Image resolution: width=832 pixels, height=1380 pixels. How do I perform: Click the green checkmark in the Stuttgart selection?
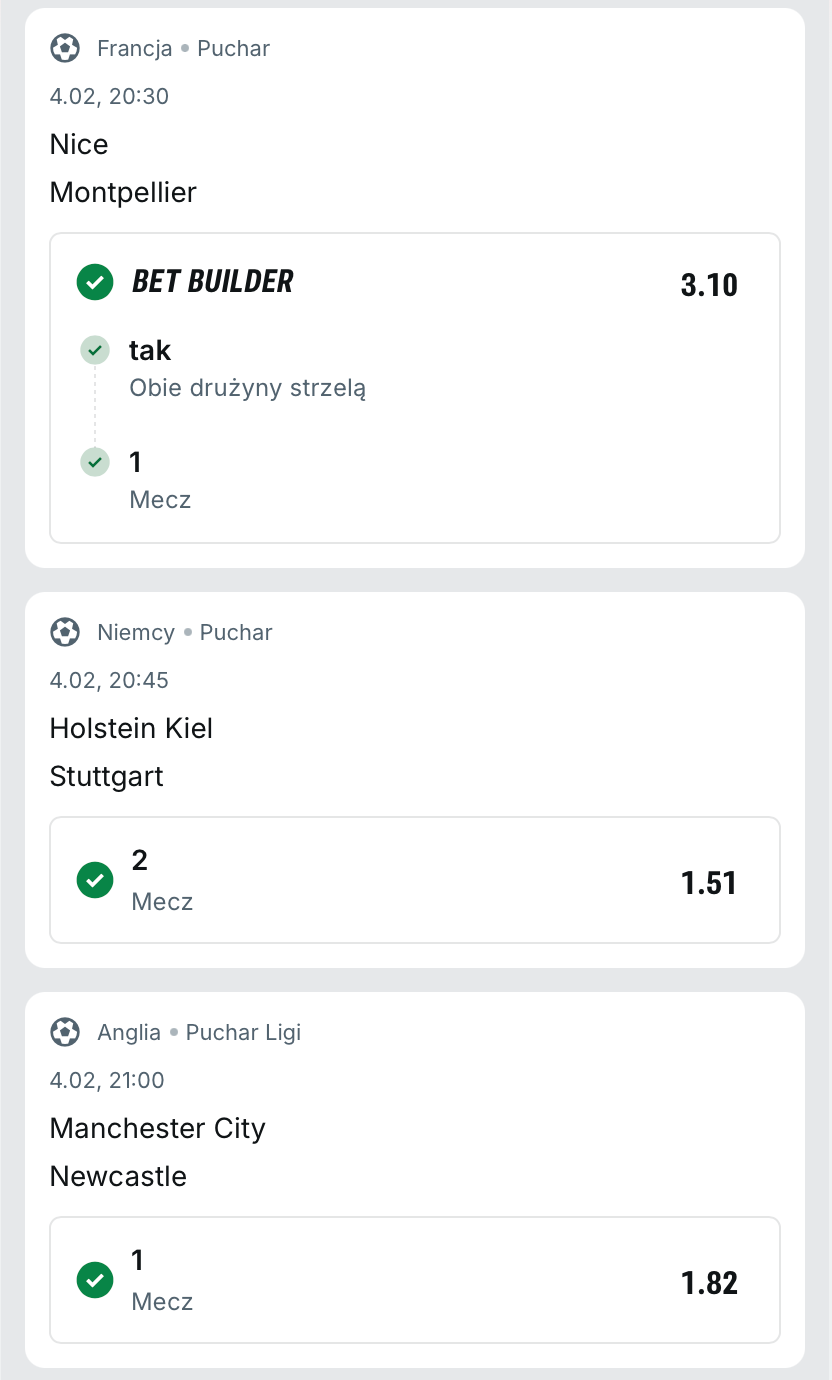click(x=95, y=881)
